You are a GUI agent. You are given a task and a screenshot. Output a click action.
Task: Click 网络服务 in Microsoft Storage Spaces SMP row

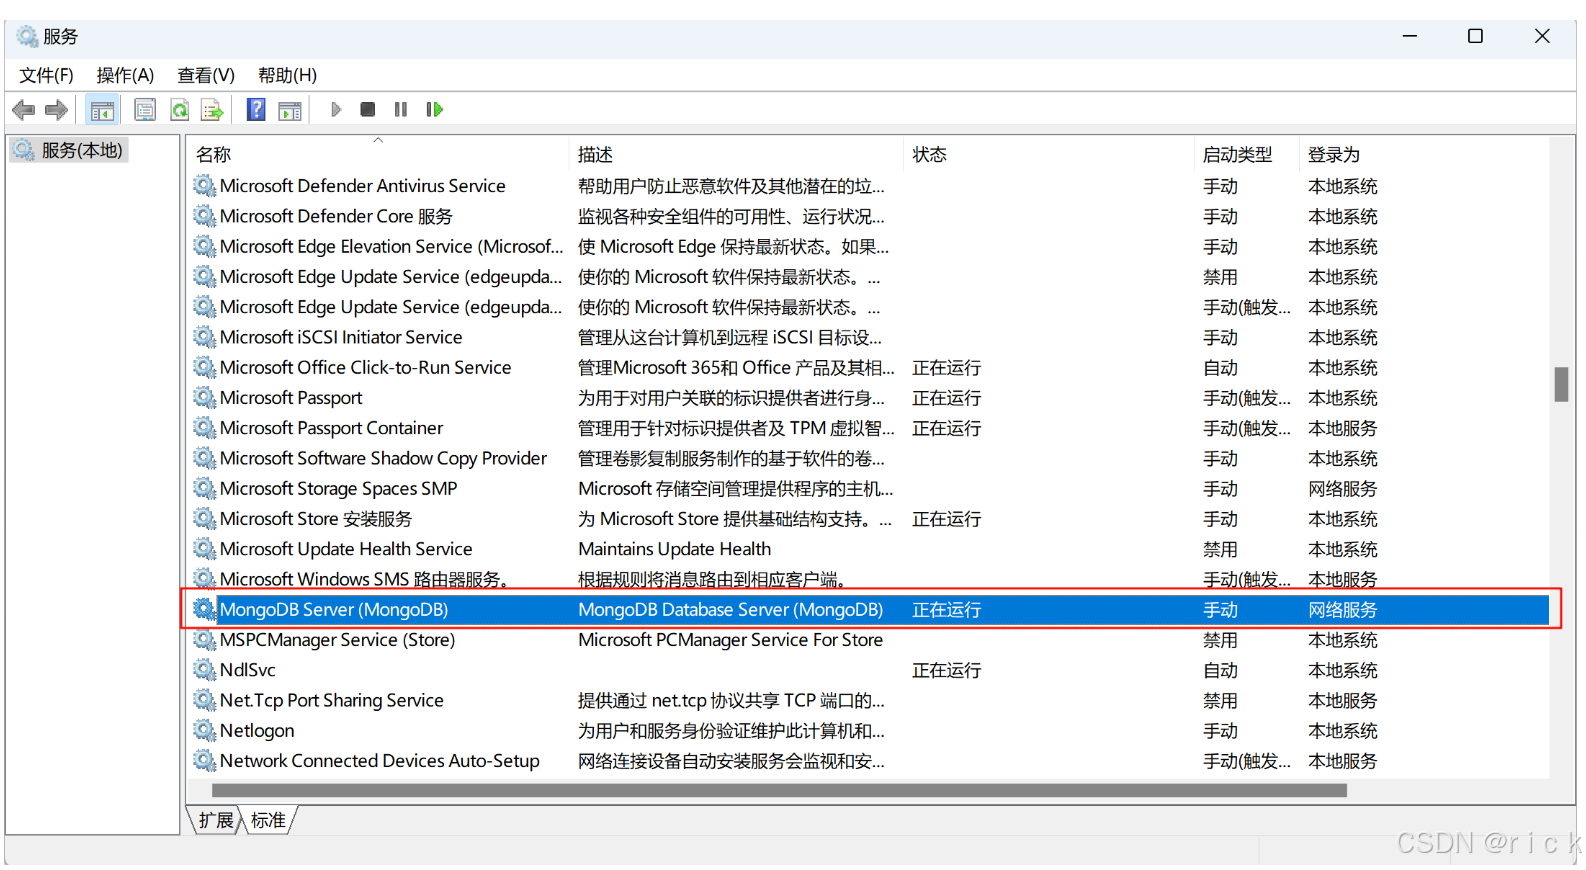pos(1343,488)
